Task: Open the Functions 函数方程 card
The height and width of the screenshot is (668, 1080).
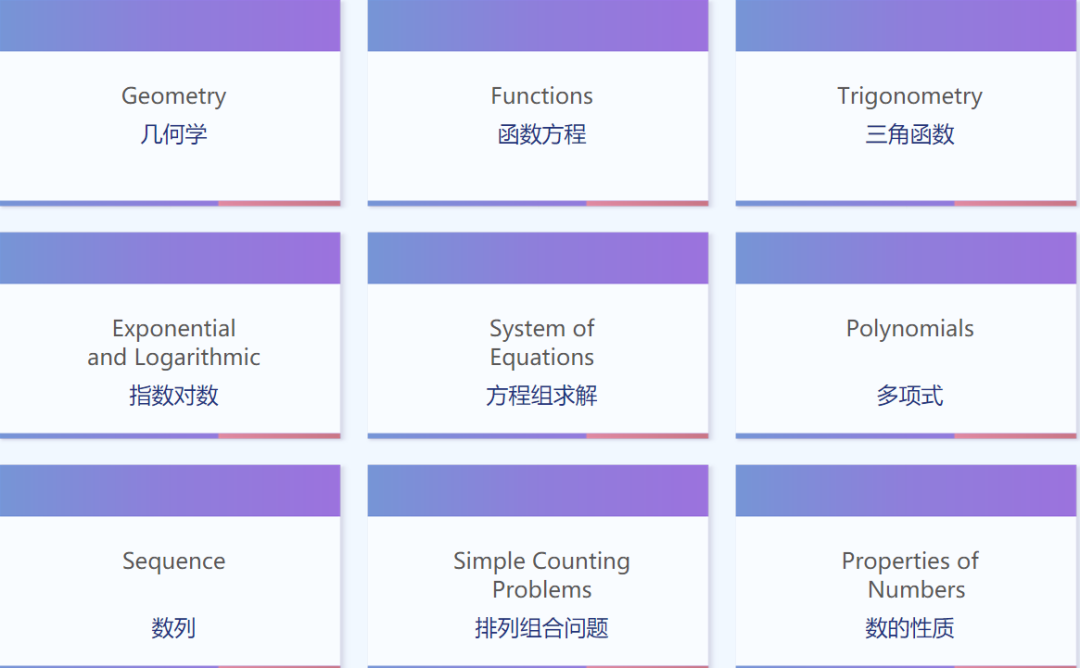Action: point(538,110)
